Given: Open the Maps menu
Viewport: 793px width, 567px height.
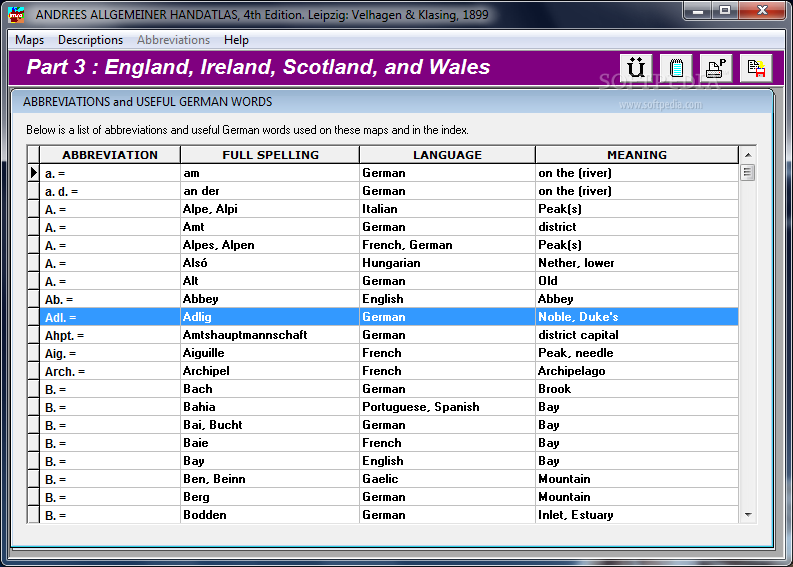Looking at the screenshot, I should pos(29,40).
